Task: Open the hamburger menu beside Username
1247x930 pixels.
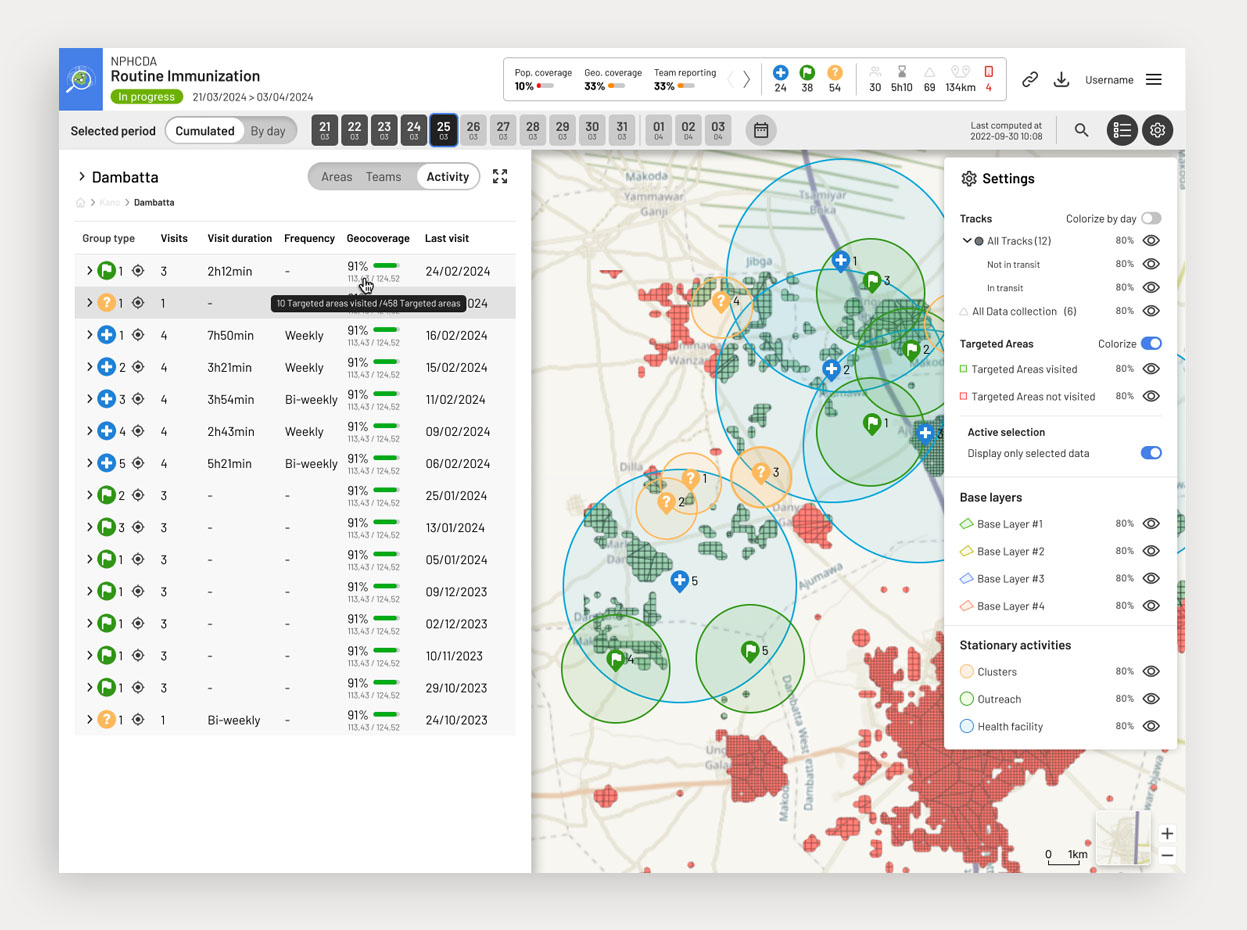Action: [1153, 80]
